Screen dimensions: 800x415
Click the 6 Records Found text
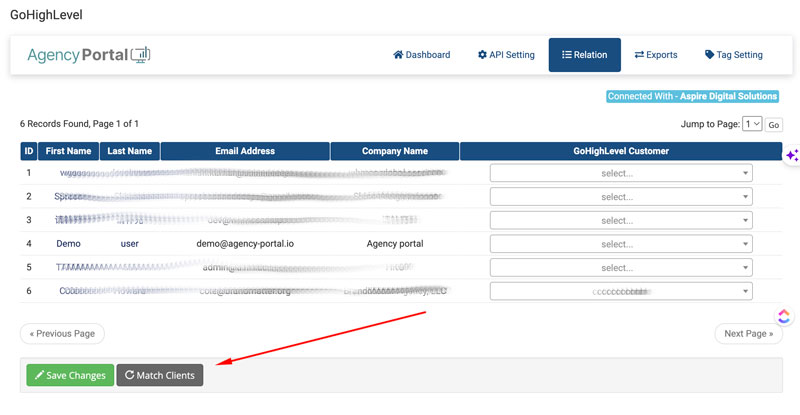[79, 124]
